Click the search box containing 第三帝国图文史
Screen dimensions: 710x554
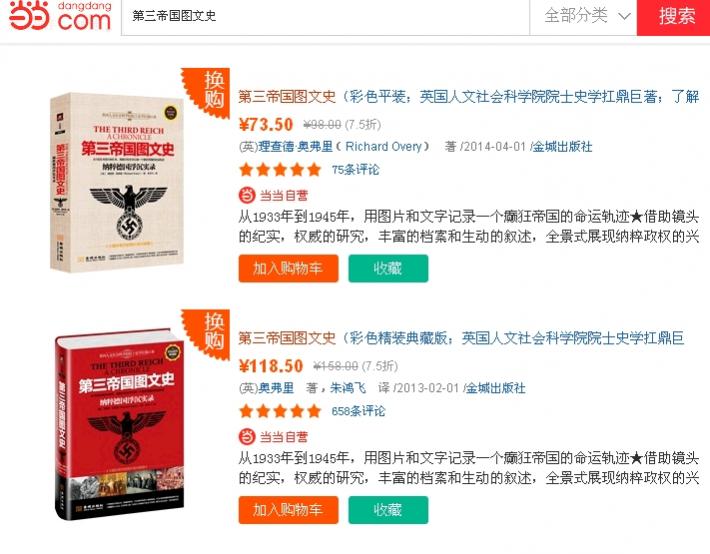click(325, 17)
